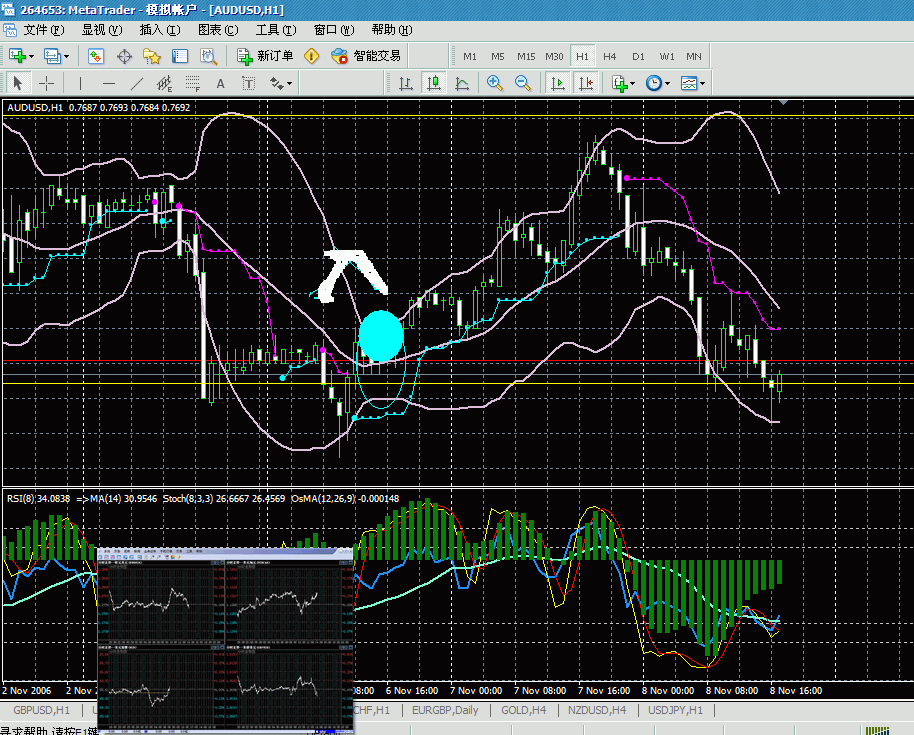This screenshot has height=735, width=914.
Task: Switch to the NZDUSD,H4 chart tab
Action: 596,710
